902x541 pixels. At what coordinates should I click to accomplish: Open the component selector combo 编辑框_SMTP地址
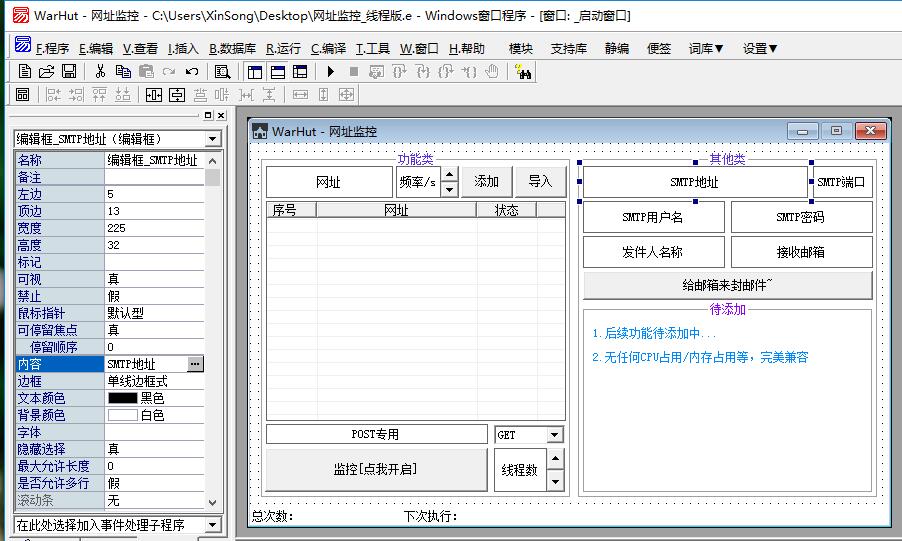pyautogui.click(x=212, y=139)
